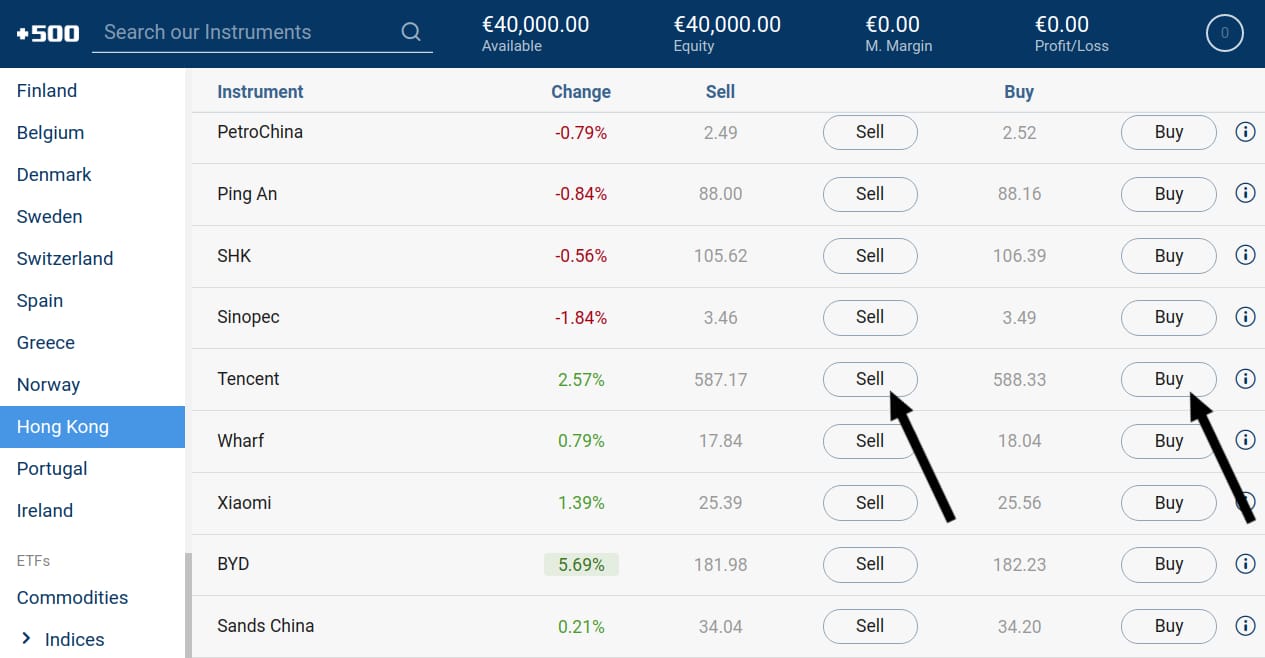Open Sinopec instrument info icon
Viewport: 1265px width, 658px height.
pyautogui.click(x=1245, y=317)
